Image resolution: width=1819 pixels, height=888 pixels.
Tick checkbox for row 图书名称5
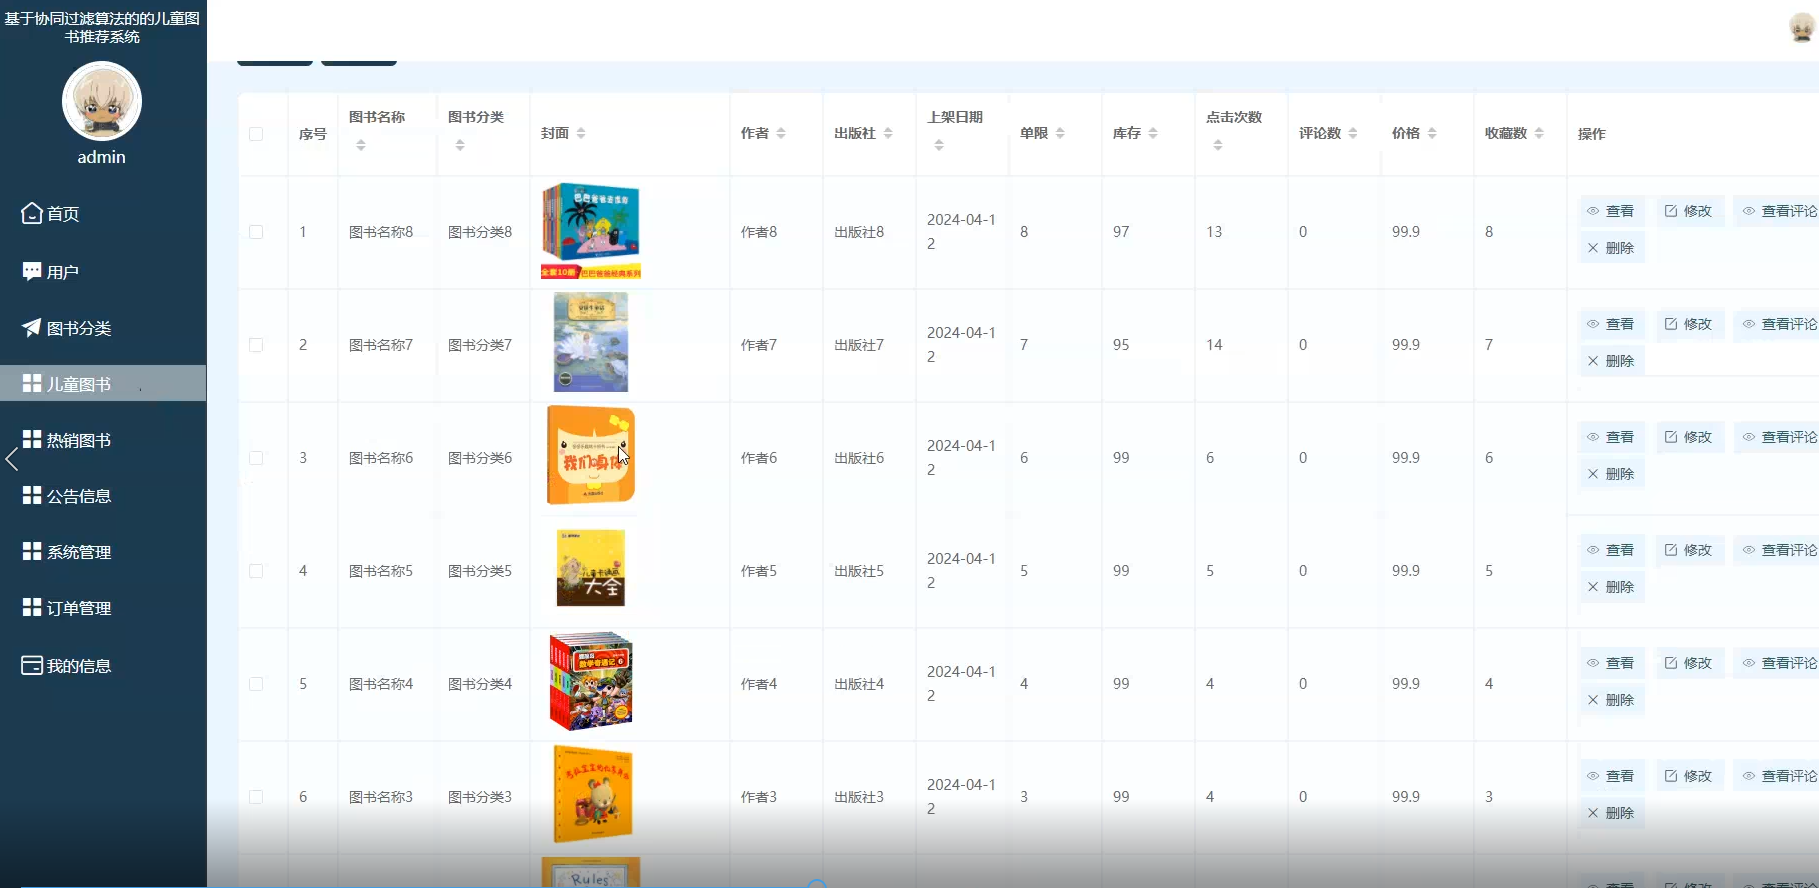[x=256, y=571]
